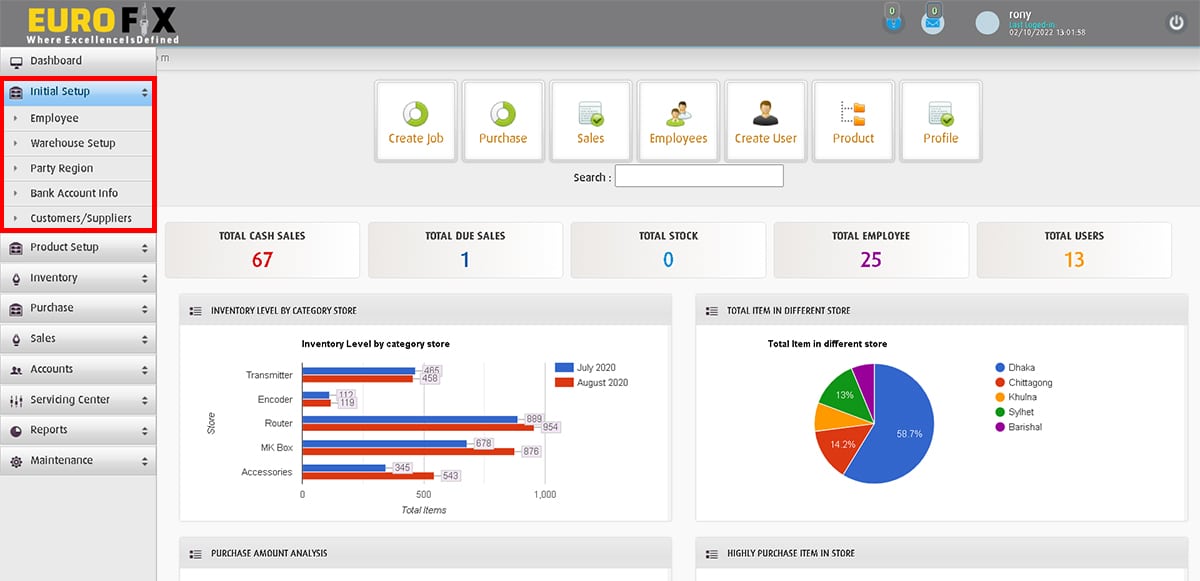This screenshot has width=1200, height=581.
Task: Open the Purchase shortcut tile
Action: [x=503, y=121]
